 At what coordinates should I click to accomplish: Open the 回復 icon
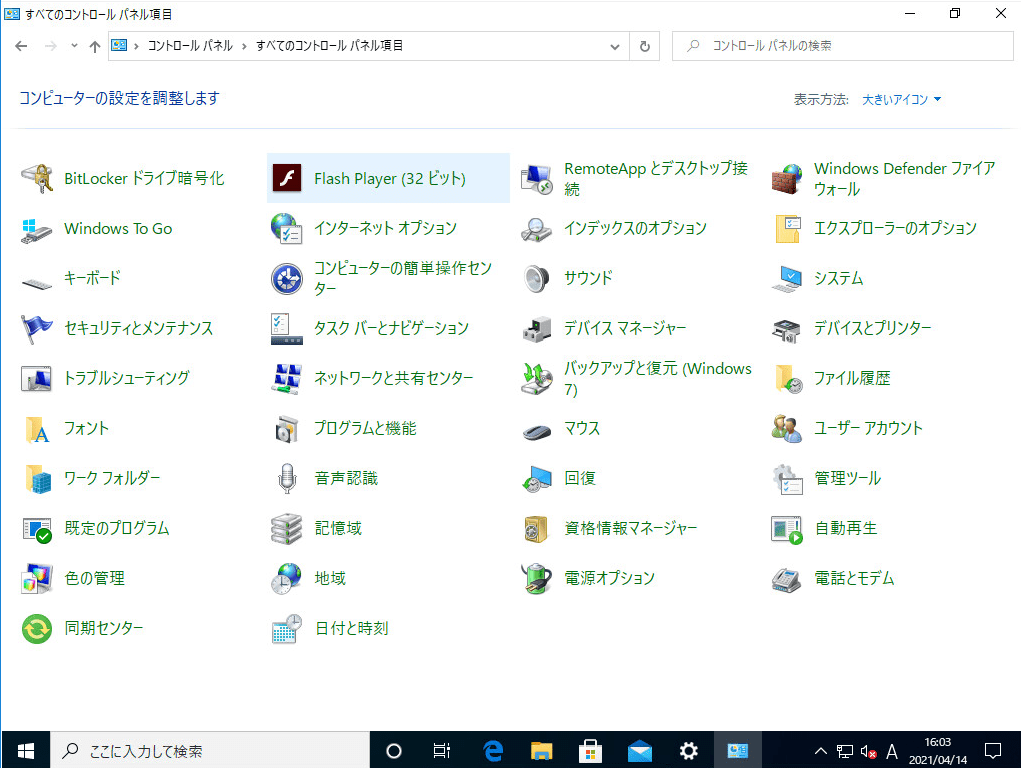[537, 479]
